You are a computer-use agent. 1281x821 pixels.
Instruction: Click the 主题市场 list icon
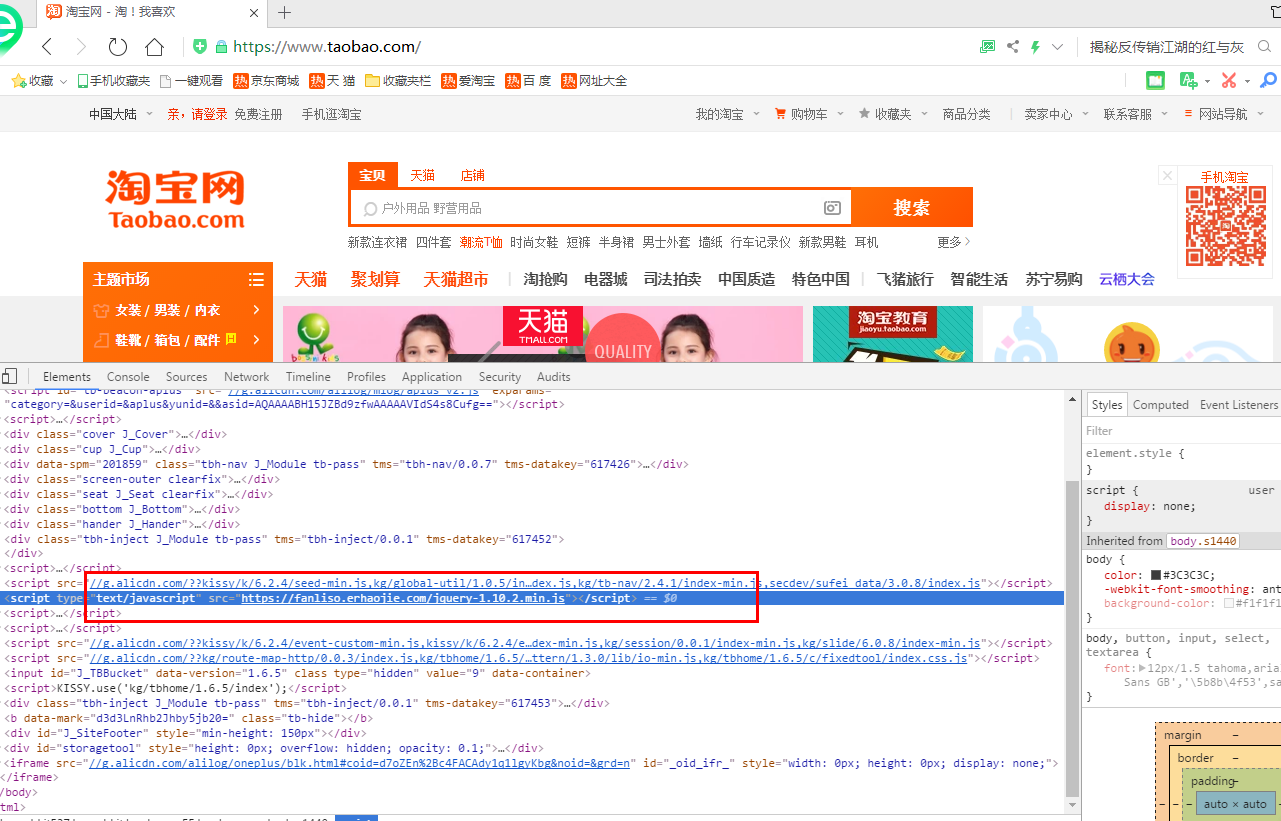tap(257, 279)
